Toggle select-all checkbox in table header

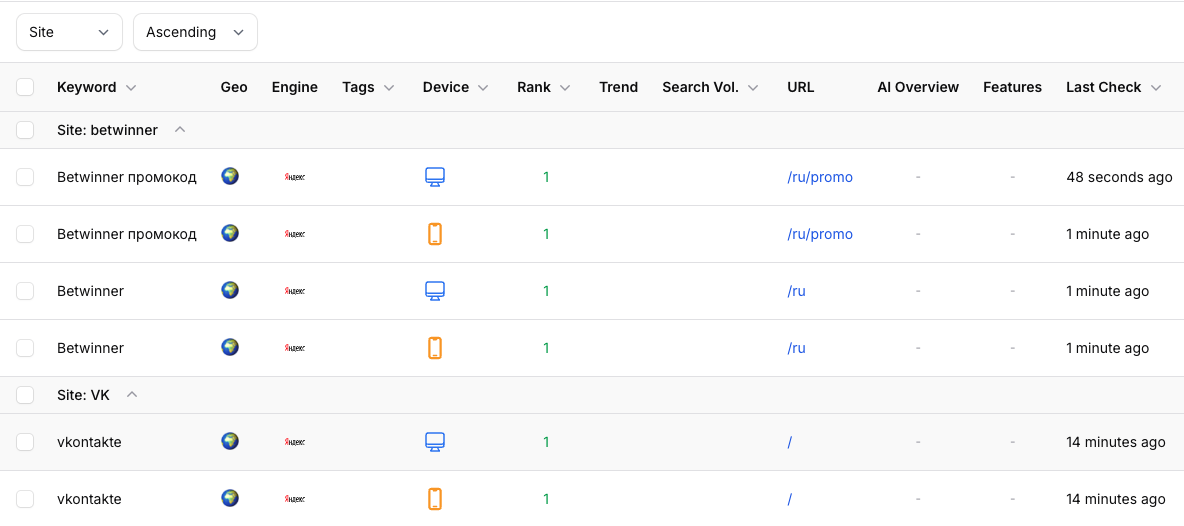tap(25, 87)
